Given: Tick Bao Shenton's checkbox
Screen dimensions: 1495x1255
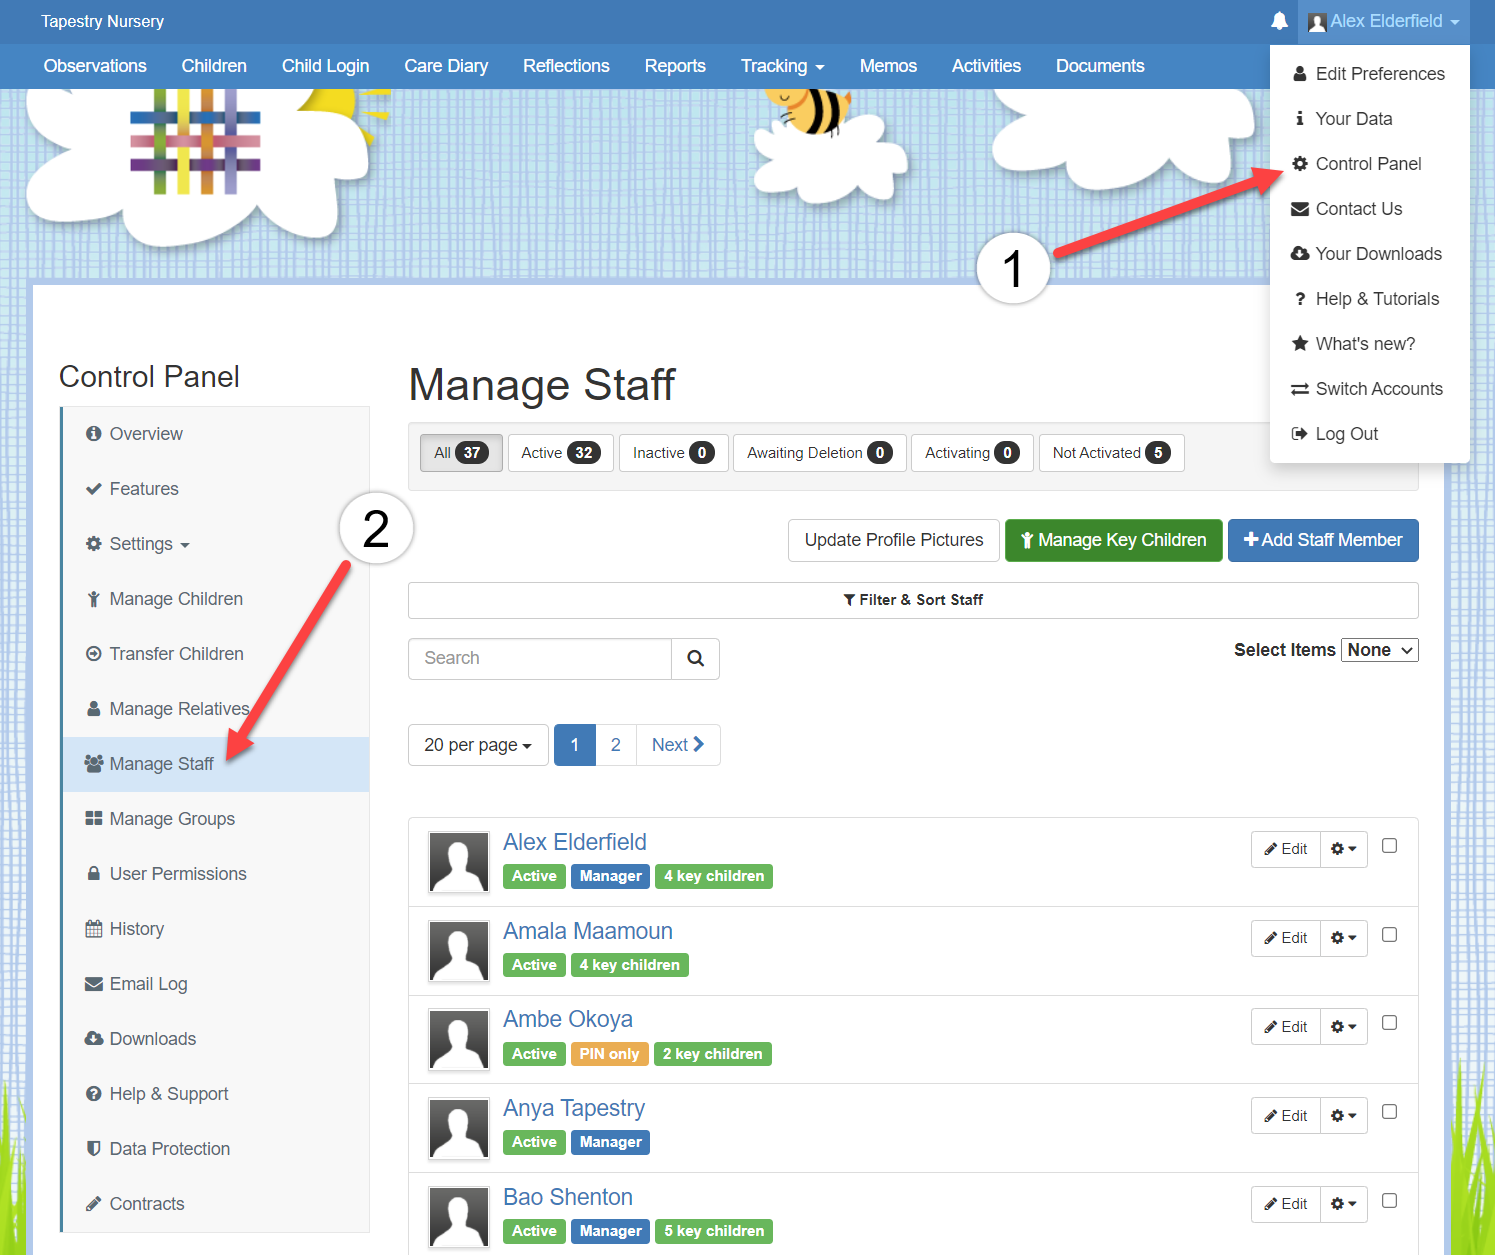Looking at the screenshot, I should (1389, 1201).
